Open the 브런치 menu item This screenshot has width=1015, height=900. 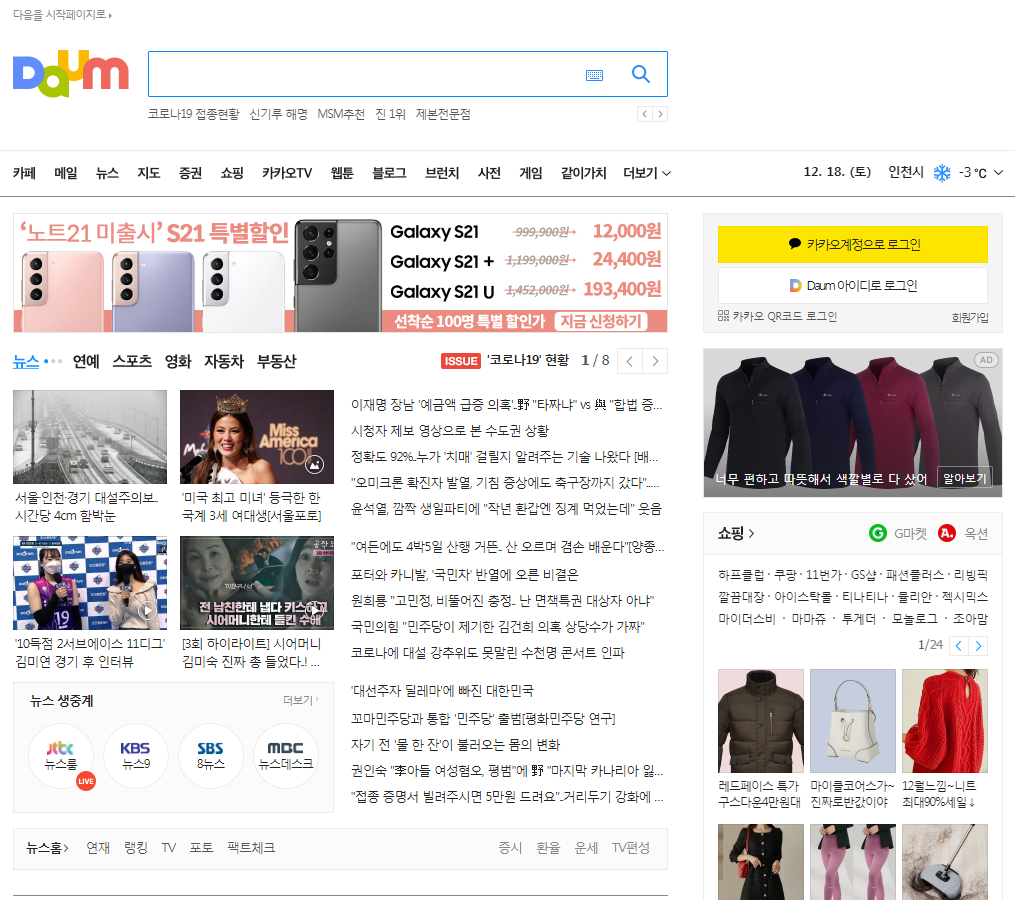(442, 173)
